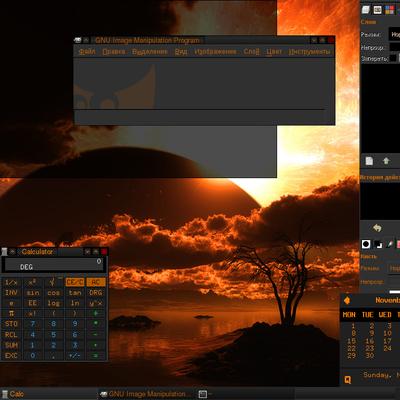This screenshot has width=400, height=400.
Task: Open the layer mode dropdown beside Режим
Action: click(x=394, y=34)
